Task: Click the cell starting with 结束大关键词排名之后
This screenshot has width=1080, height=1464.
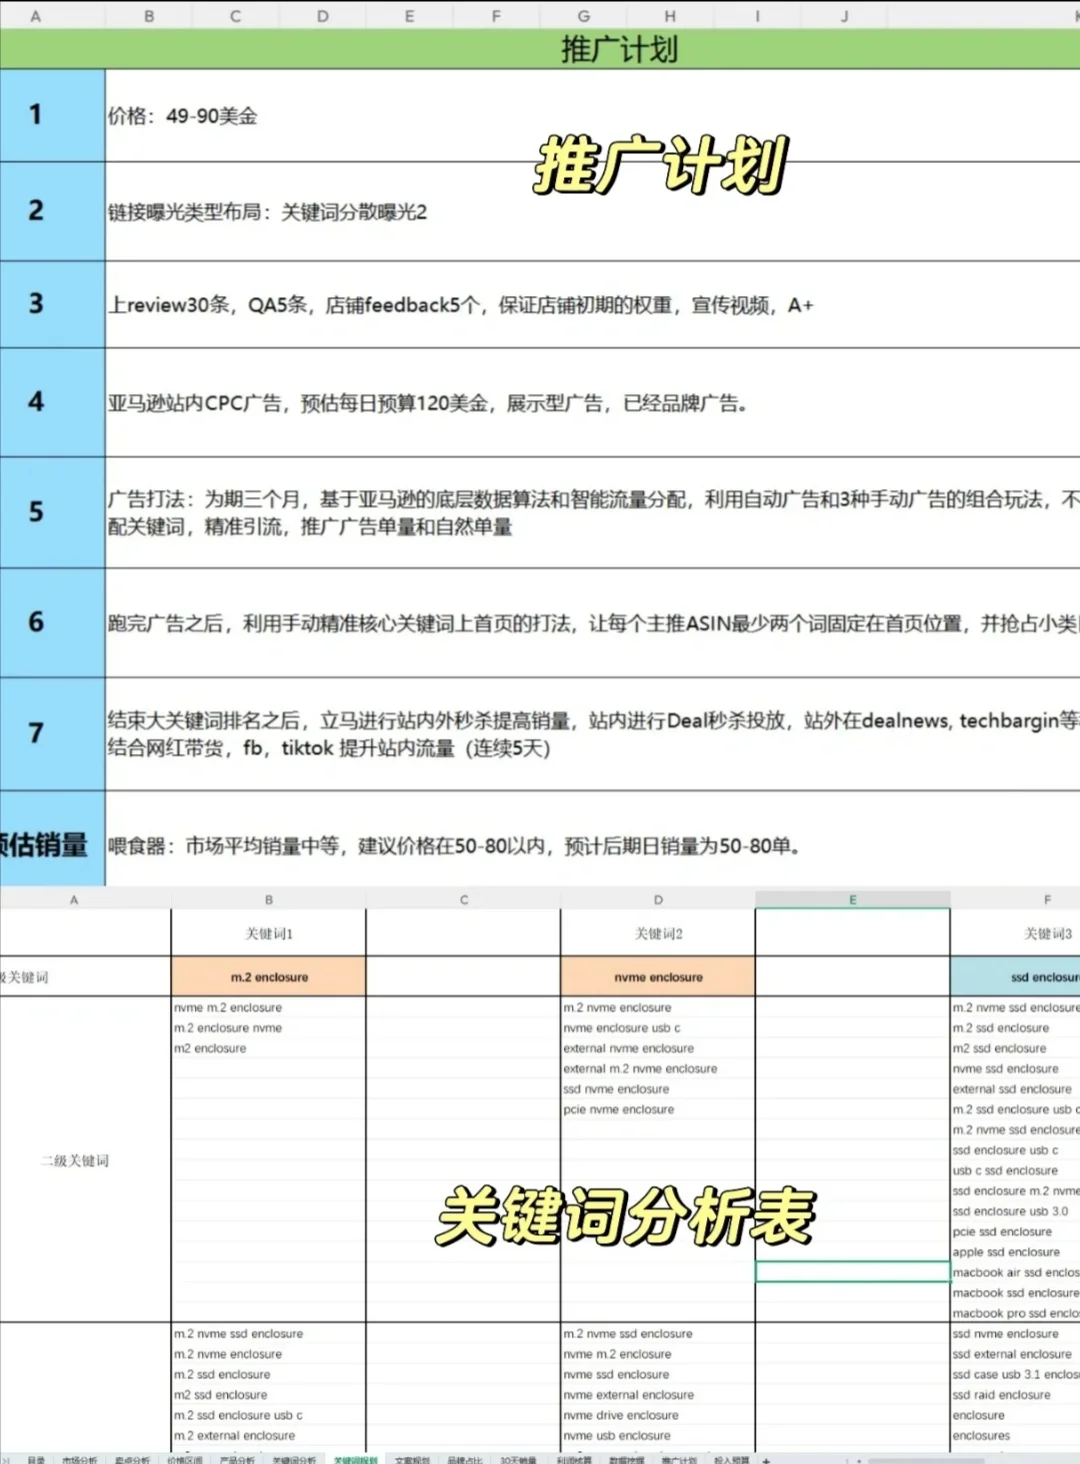Action: tap(592, 734)
